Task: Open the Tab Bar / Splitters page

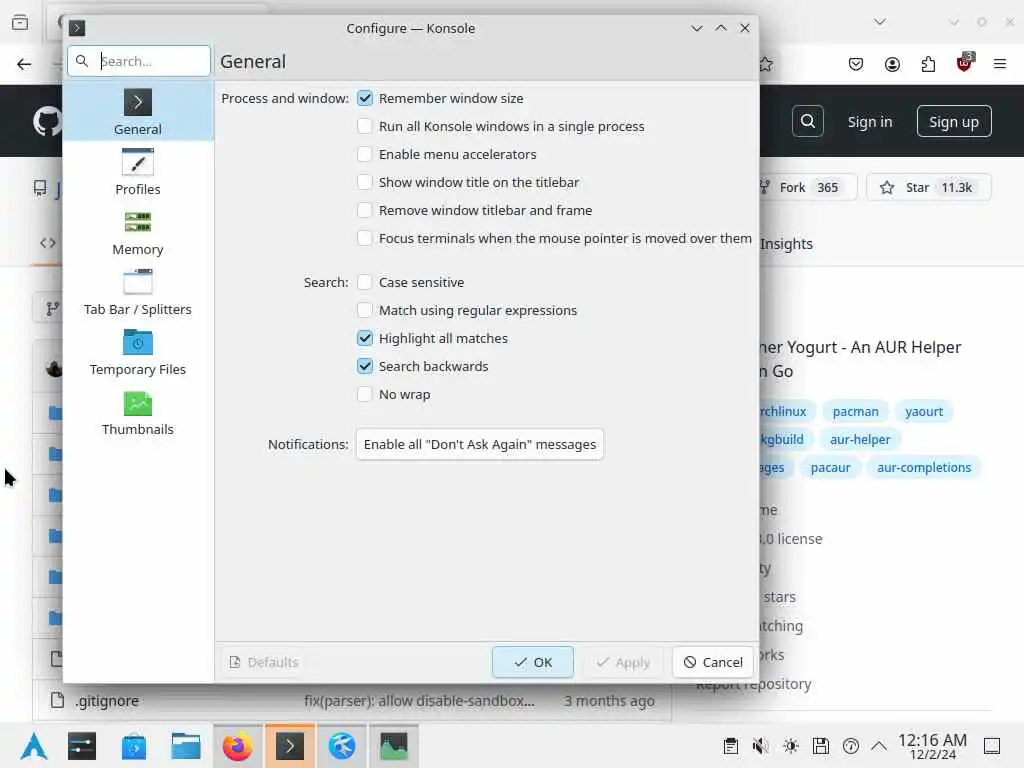Action: click(x=138, y=292)
